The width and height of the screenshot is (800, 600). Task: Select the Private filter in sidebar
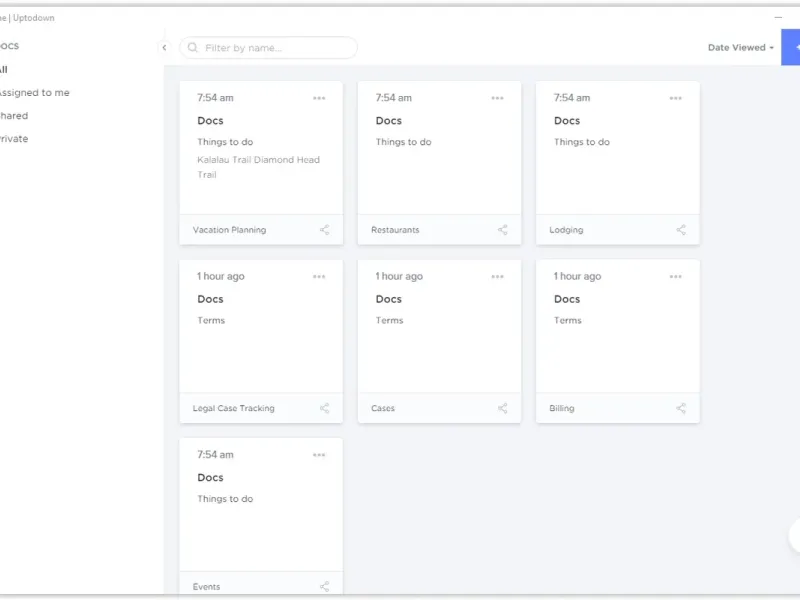click(14, 139)
